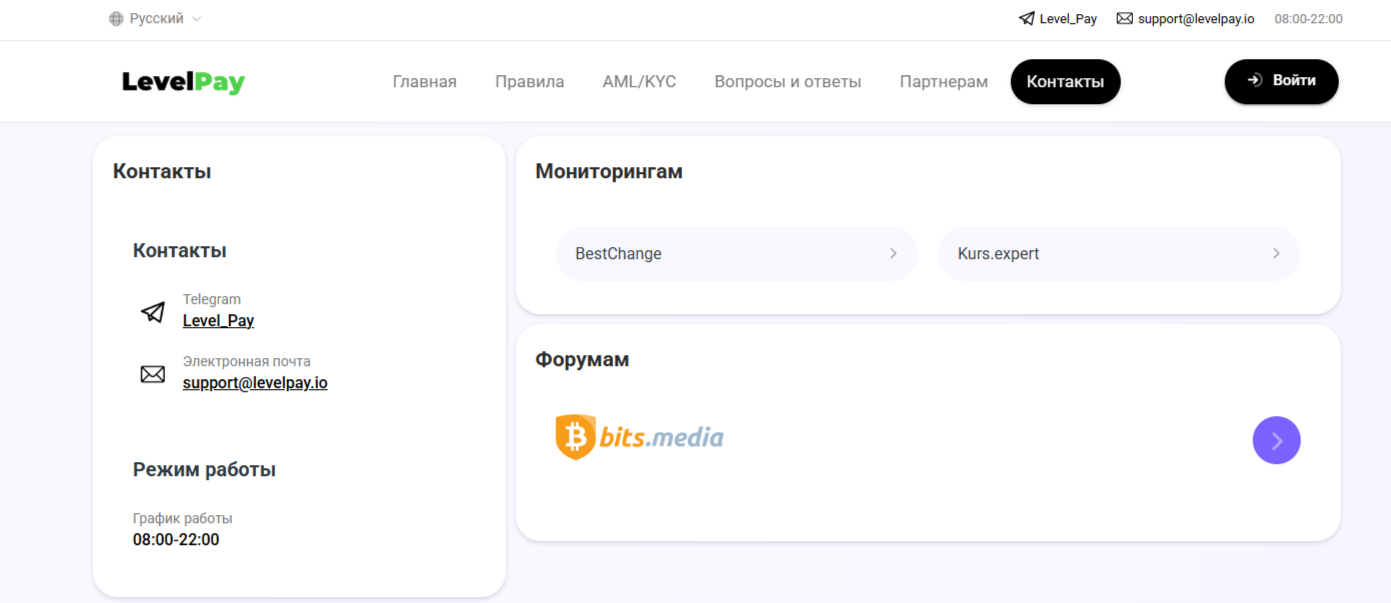Click the purple circular arrow in Форумам card
The width and height of the screenshot is (1391, 603).
tap(1276, 440)
